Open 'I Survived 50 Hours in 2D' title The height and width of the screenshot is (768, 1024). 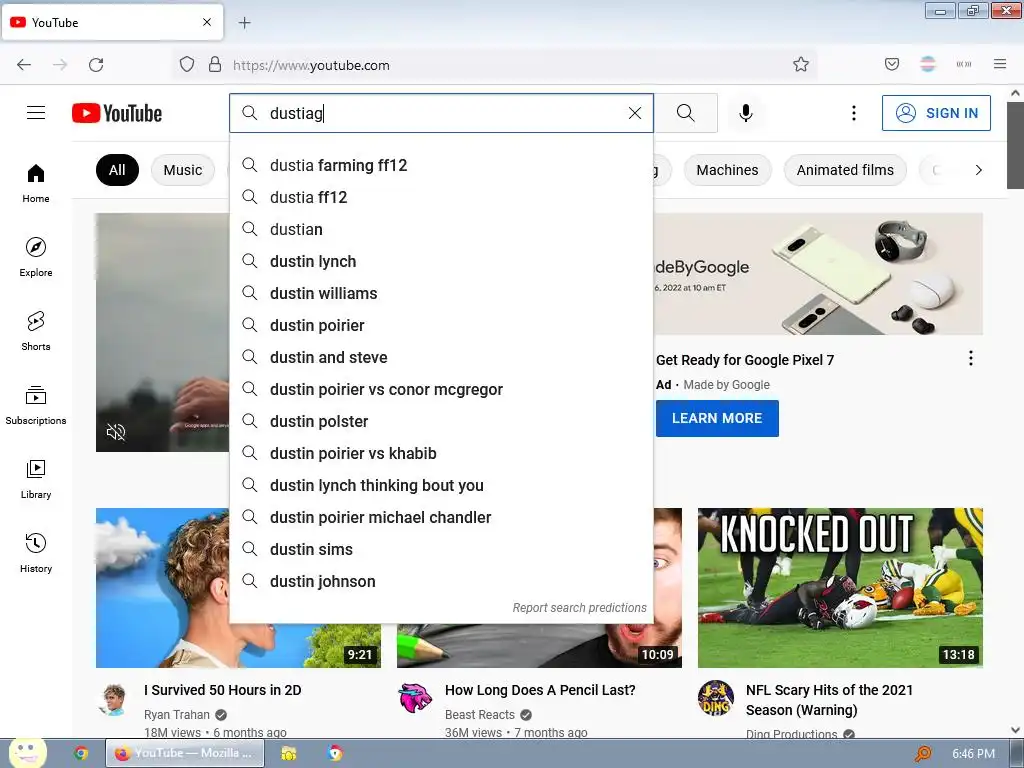(x=223, y=690)
